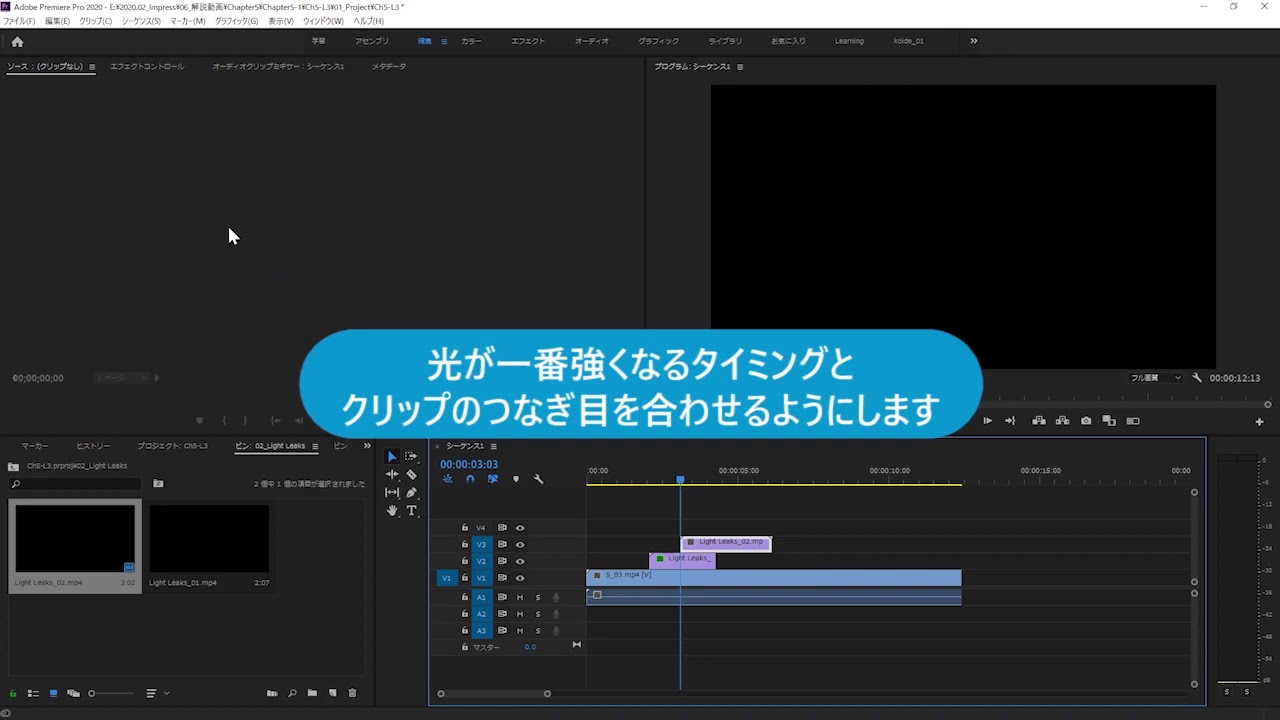Switch to エフェクトコントロール tab
Screen dimensions: 1280x720
[147, 67]
